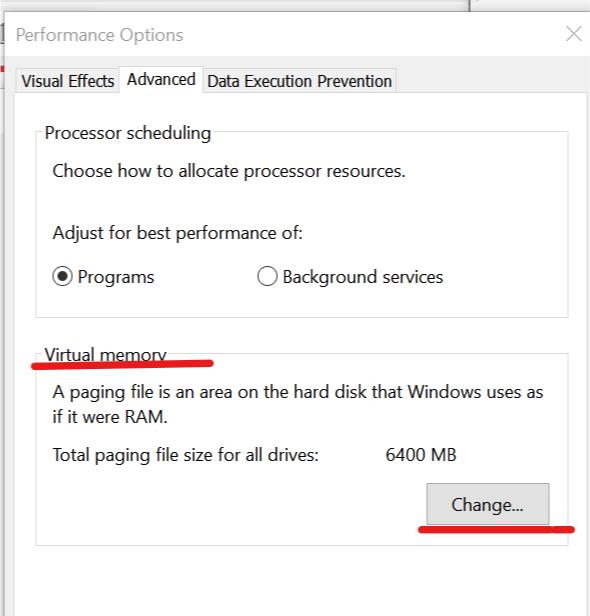Click the Change... button for virtual memory
590x616 pixels.
tap(488, 504)
